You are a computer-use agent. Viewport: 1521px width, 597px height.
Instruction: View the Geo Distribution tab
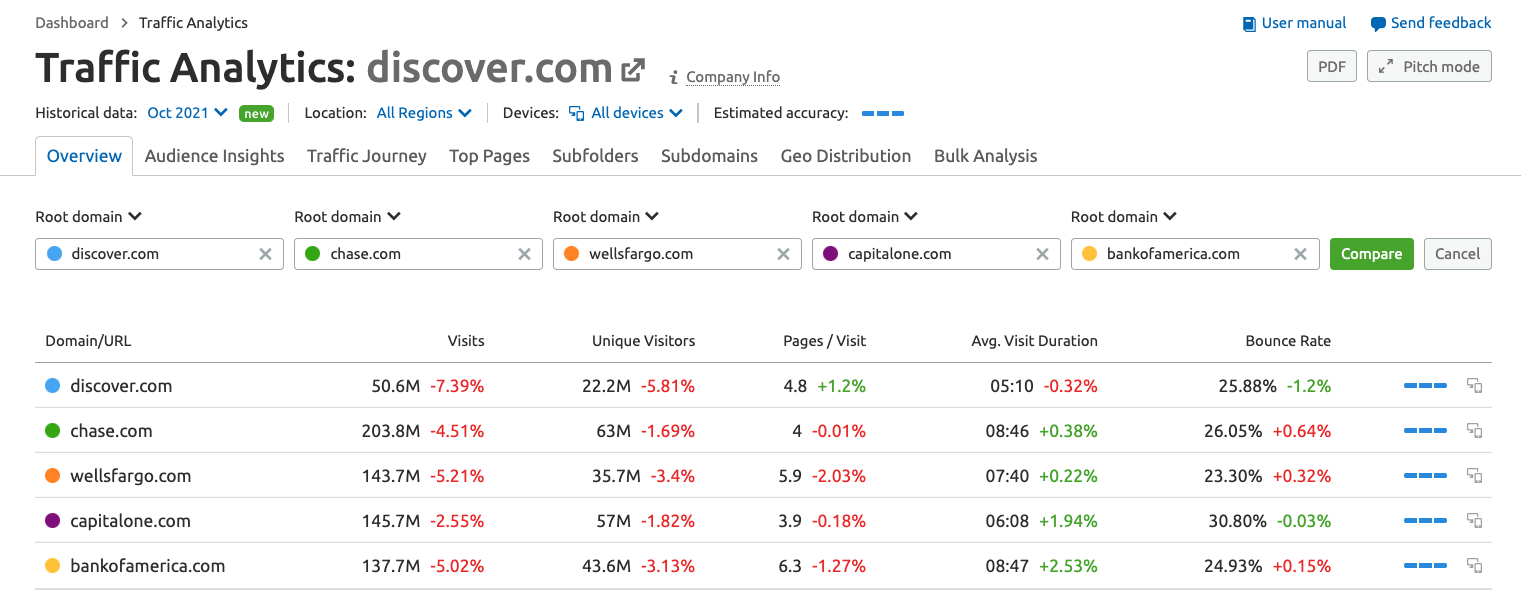(x=846, y=156)
